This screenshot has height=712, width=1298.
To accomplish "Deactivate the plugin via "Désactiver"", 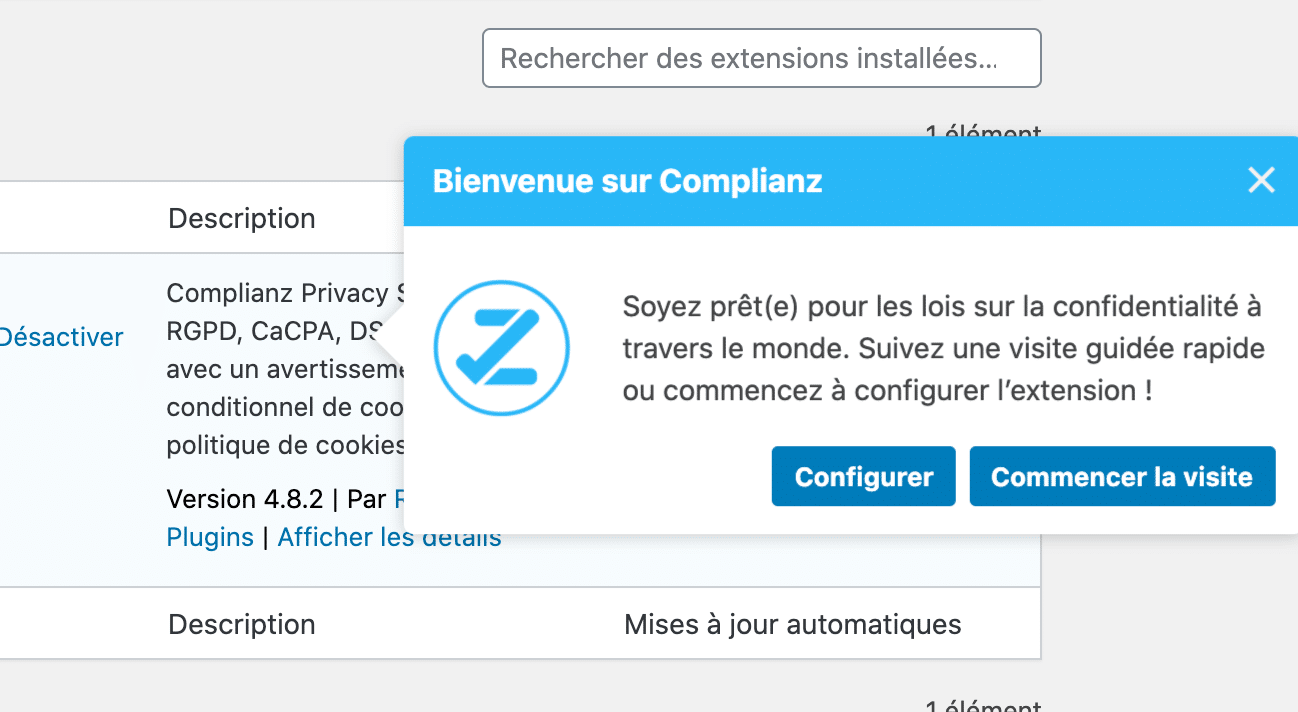I will pyautogui.click(x=61, y=337).
